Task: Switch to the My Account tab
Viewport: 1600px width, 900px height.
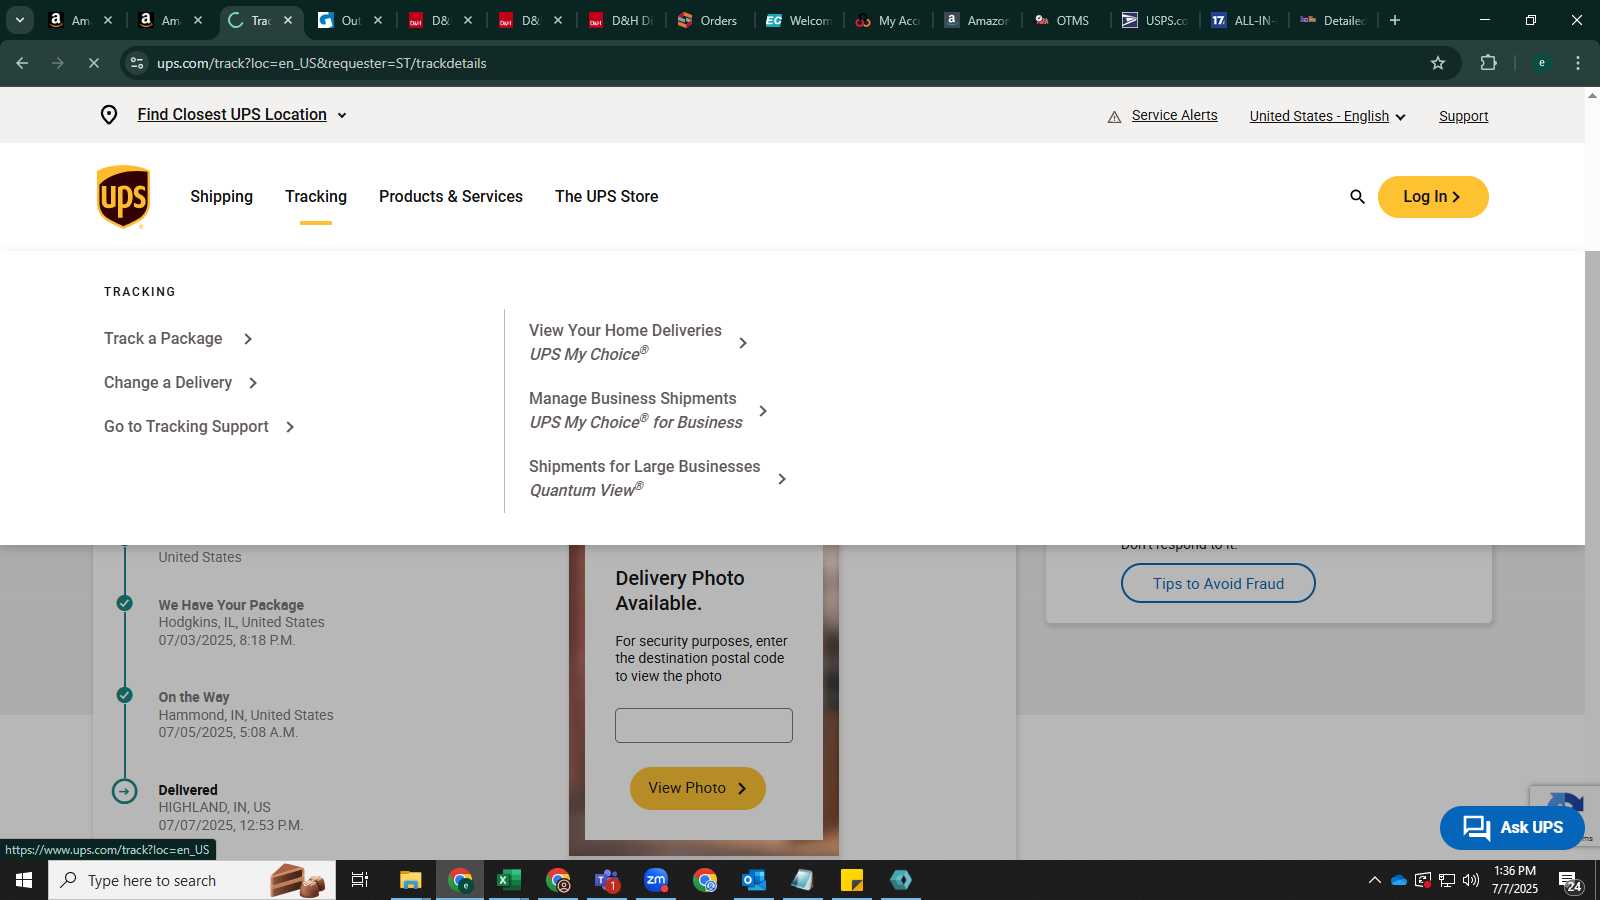Action: (x=888, y=20)
